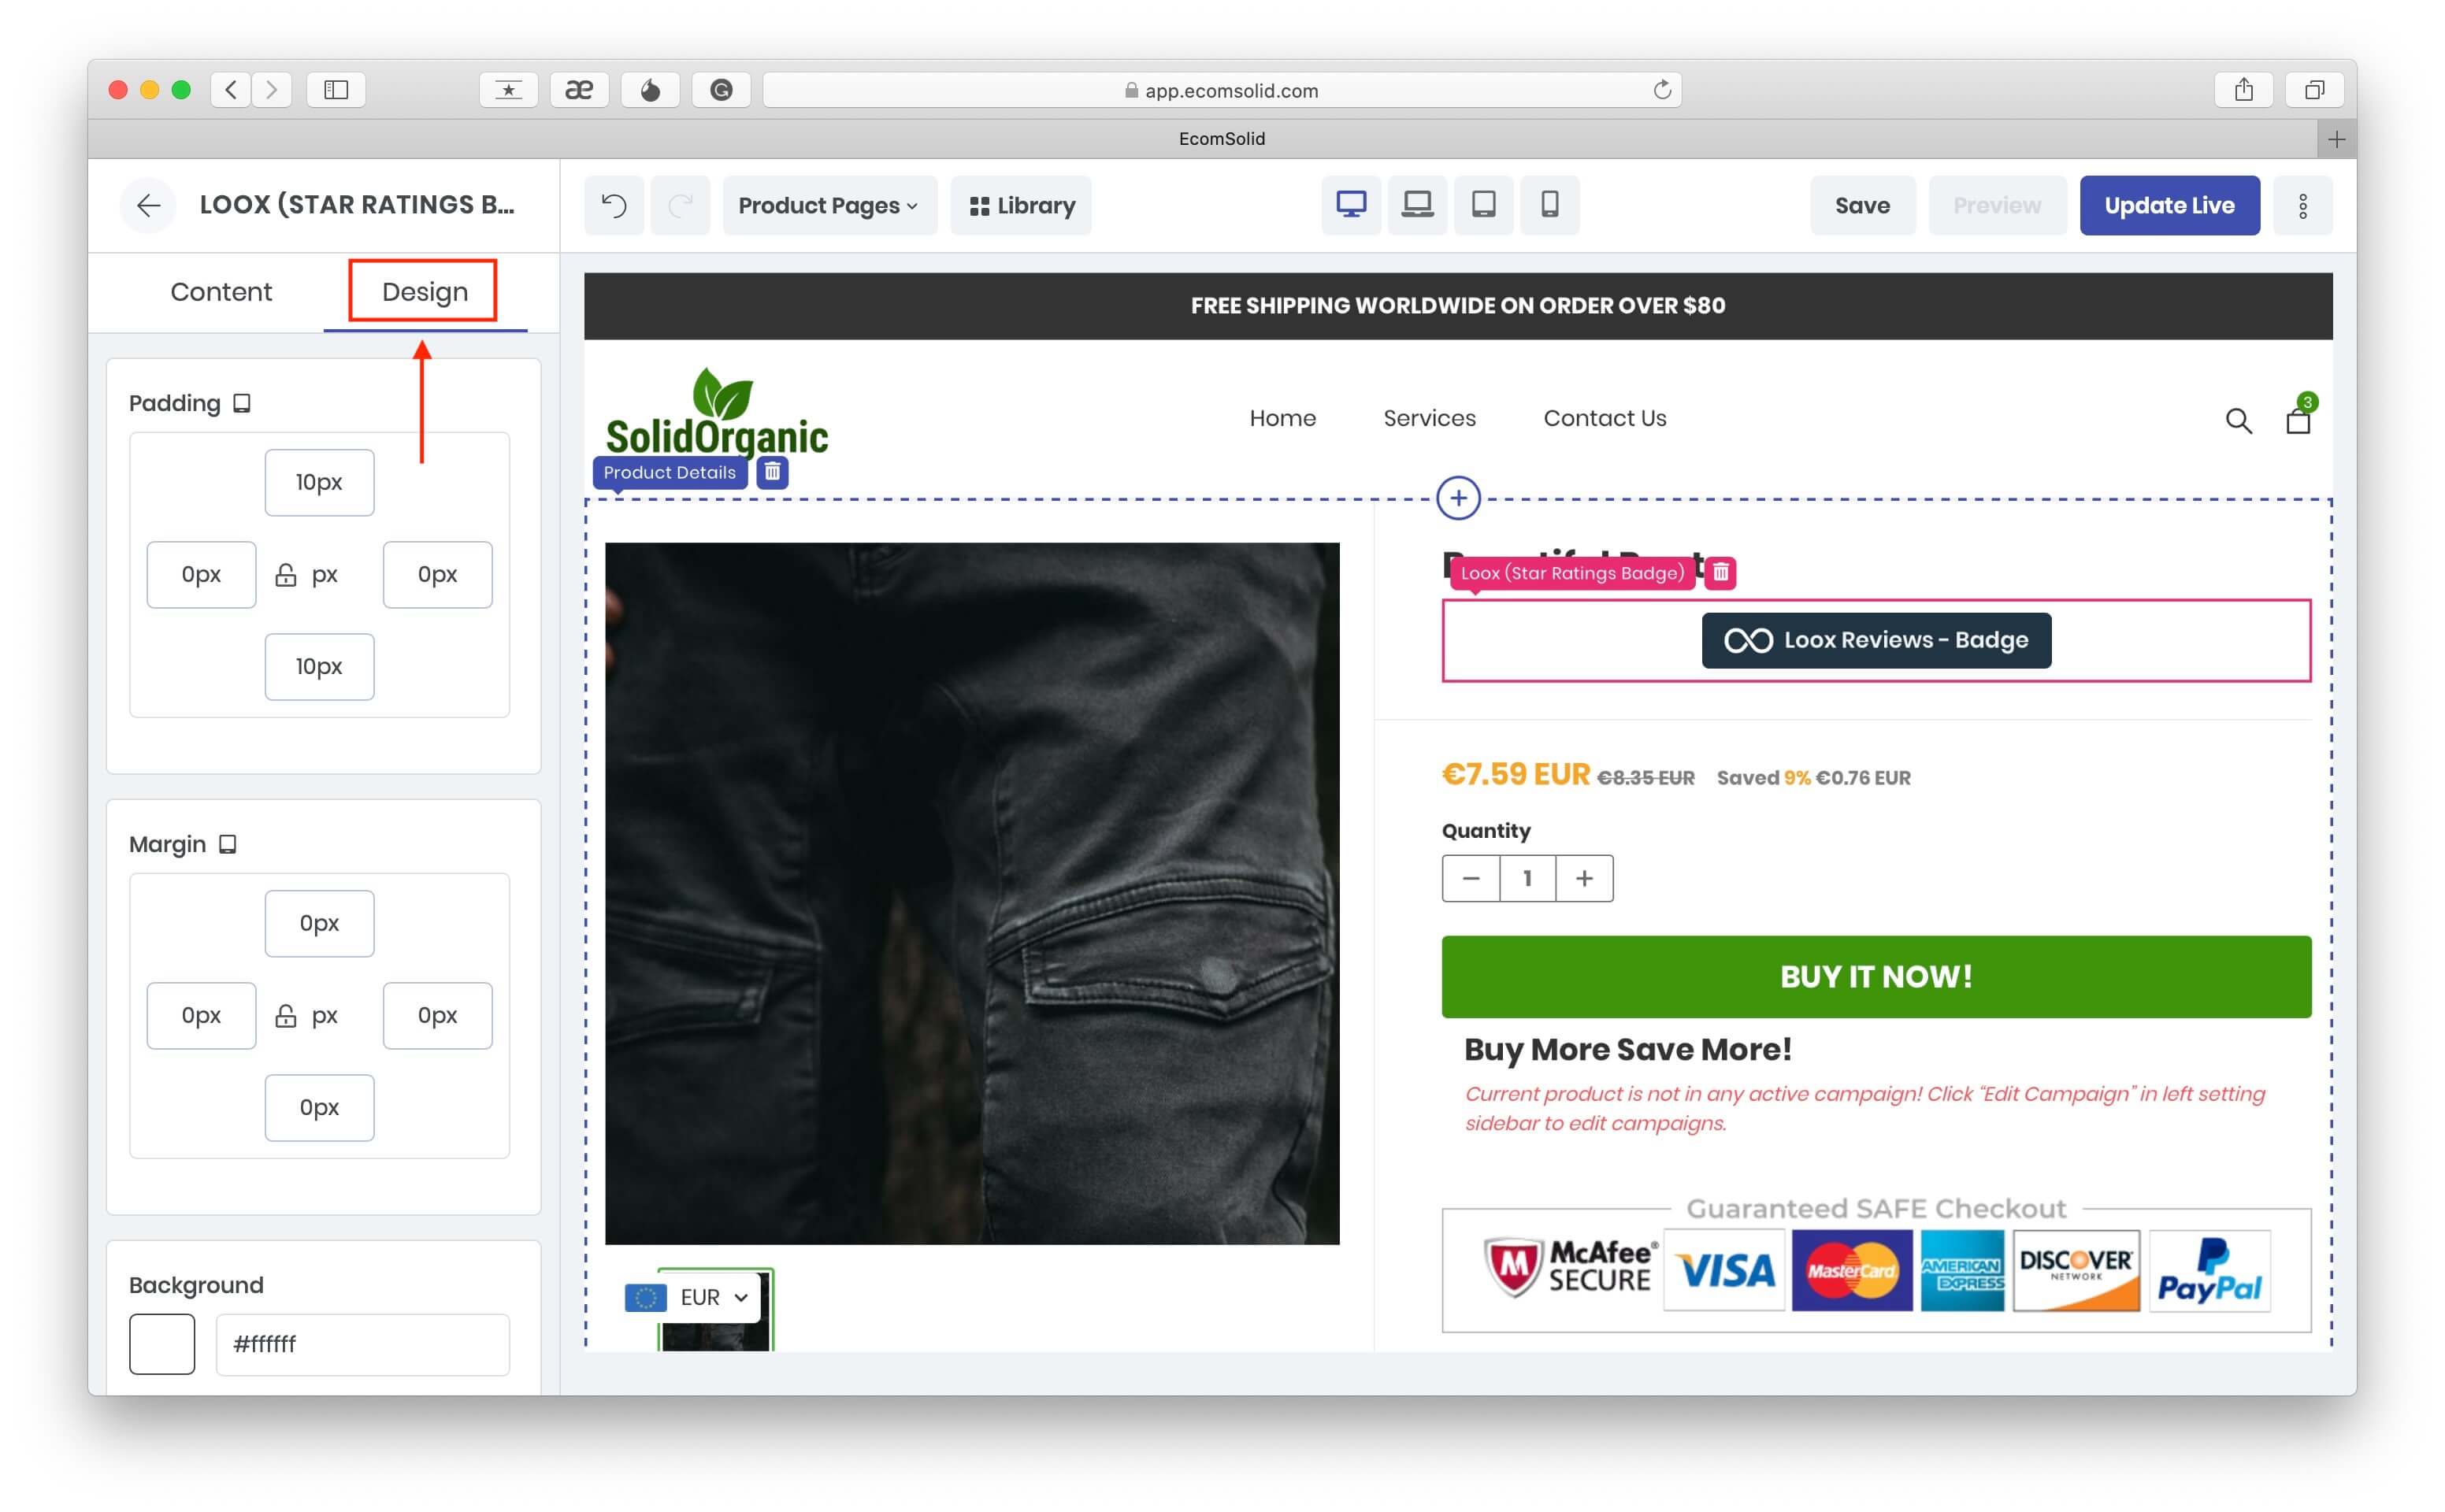
Task: Publish with Update Live button
Action: point(2169,205)
